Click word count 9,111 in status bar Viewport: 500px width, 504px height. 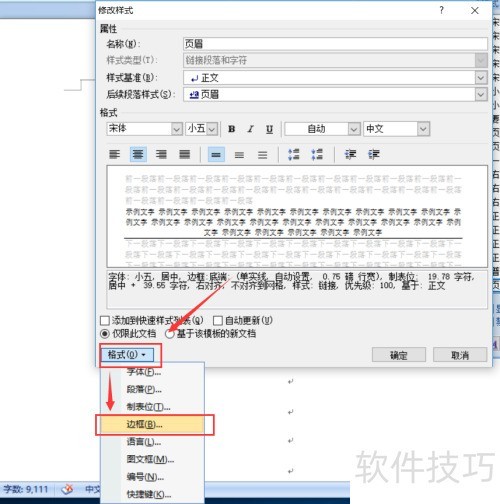pos(26,489)
